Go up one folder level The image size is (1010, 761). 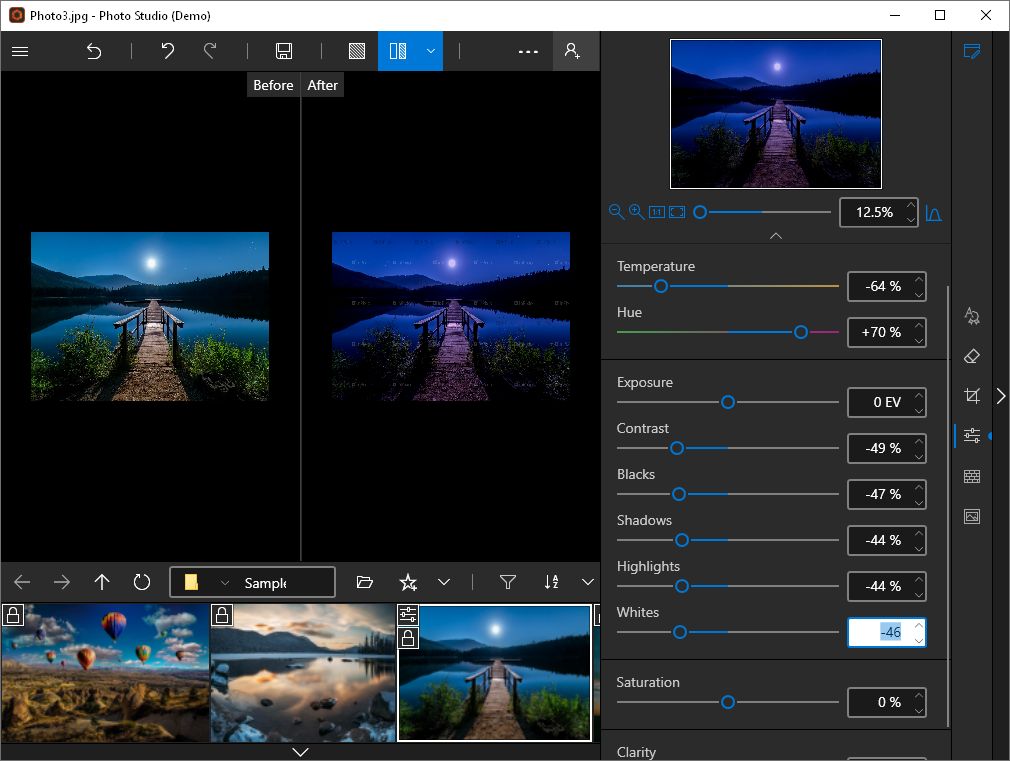(102, 582)
